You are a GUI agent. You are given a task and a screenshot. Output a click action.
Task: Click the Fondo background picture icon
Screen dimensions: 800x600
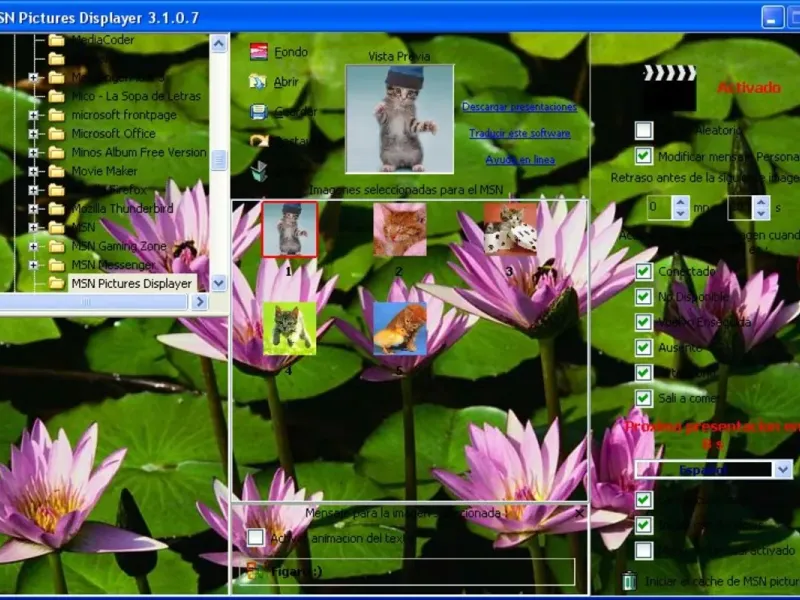click(x=259, y=52)
